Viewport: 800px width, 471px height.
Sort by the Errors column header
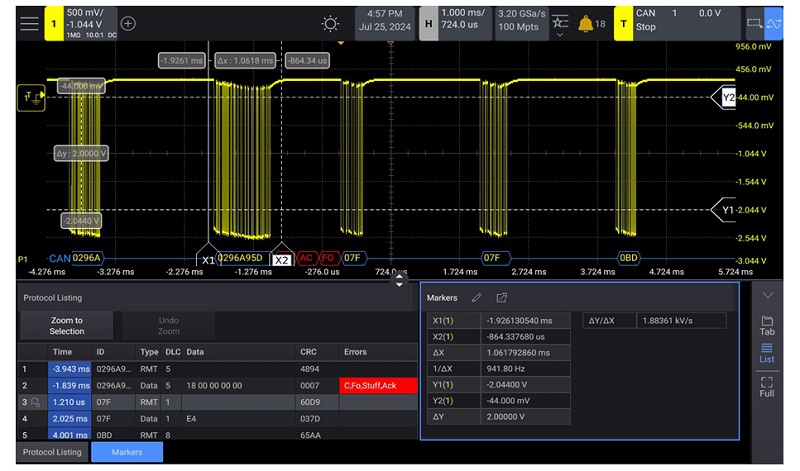(x=355, y=352)
